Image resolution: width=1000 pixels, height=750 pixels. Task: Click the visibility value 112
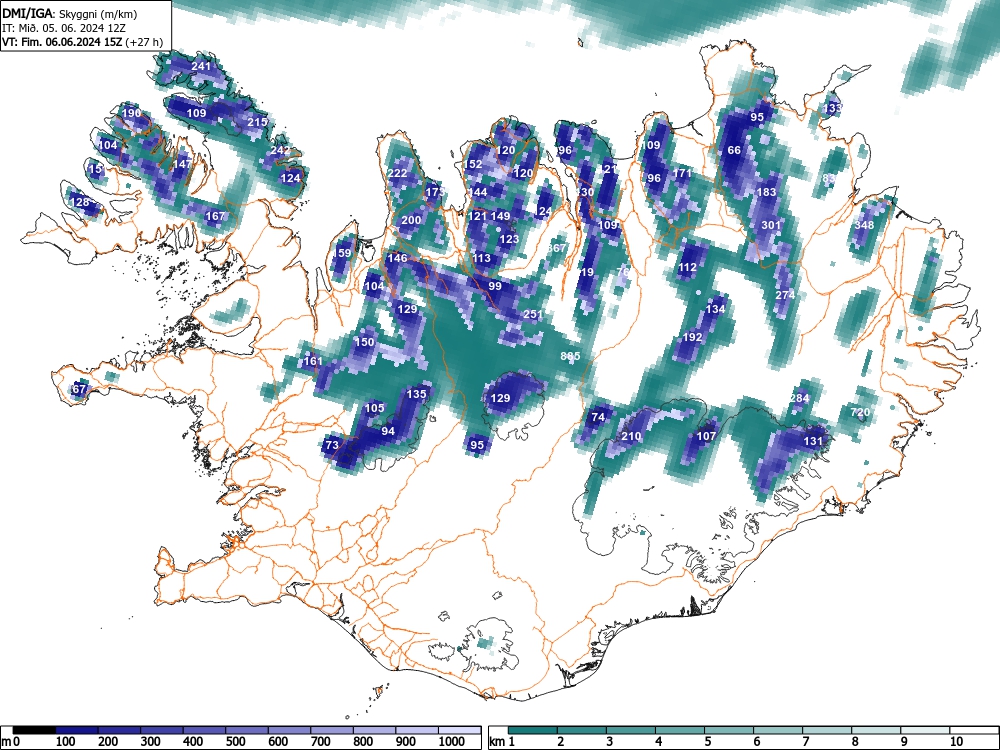click(688, 267)
